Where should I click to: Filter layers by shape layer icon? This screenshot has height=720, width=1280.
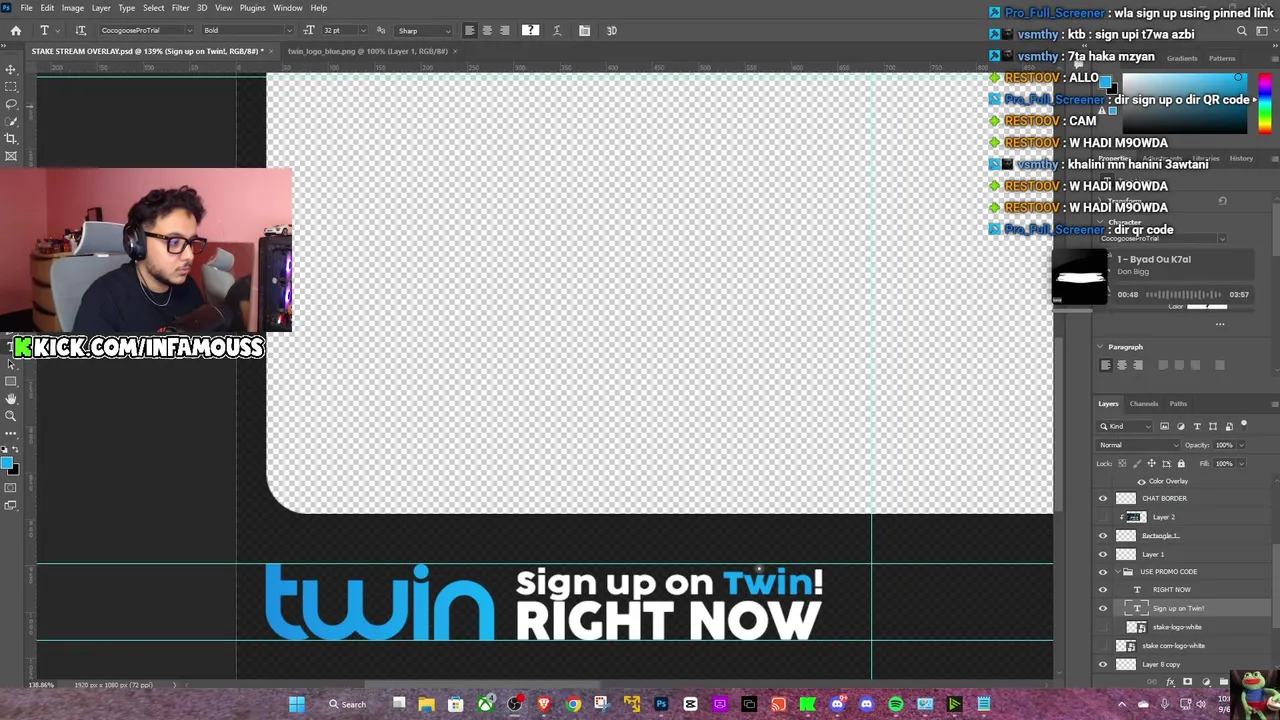coord(1213,426)
